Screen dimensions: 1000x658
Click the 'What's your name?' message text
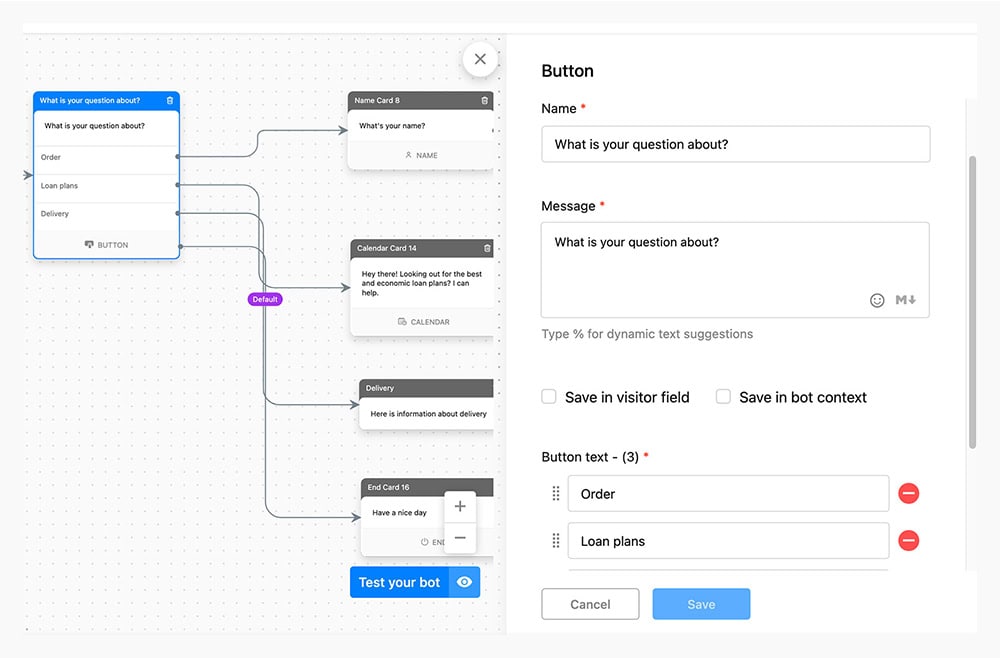point(392,126)
